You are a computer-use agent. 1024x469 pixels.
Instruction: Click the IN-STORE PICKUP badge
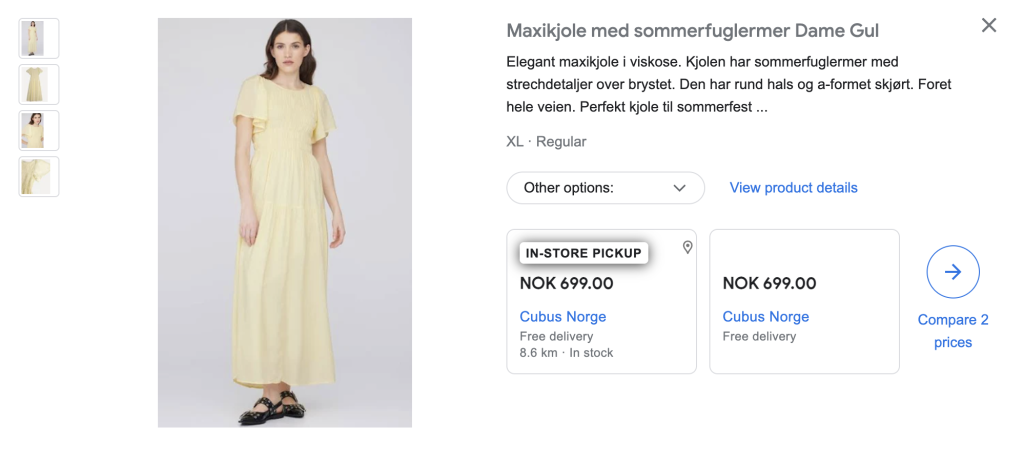click(584, 253)
